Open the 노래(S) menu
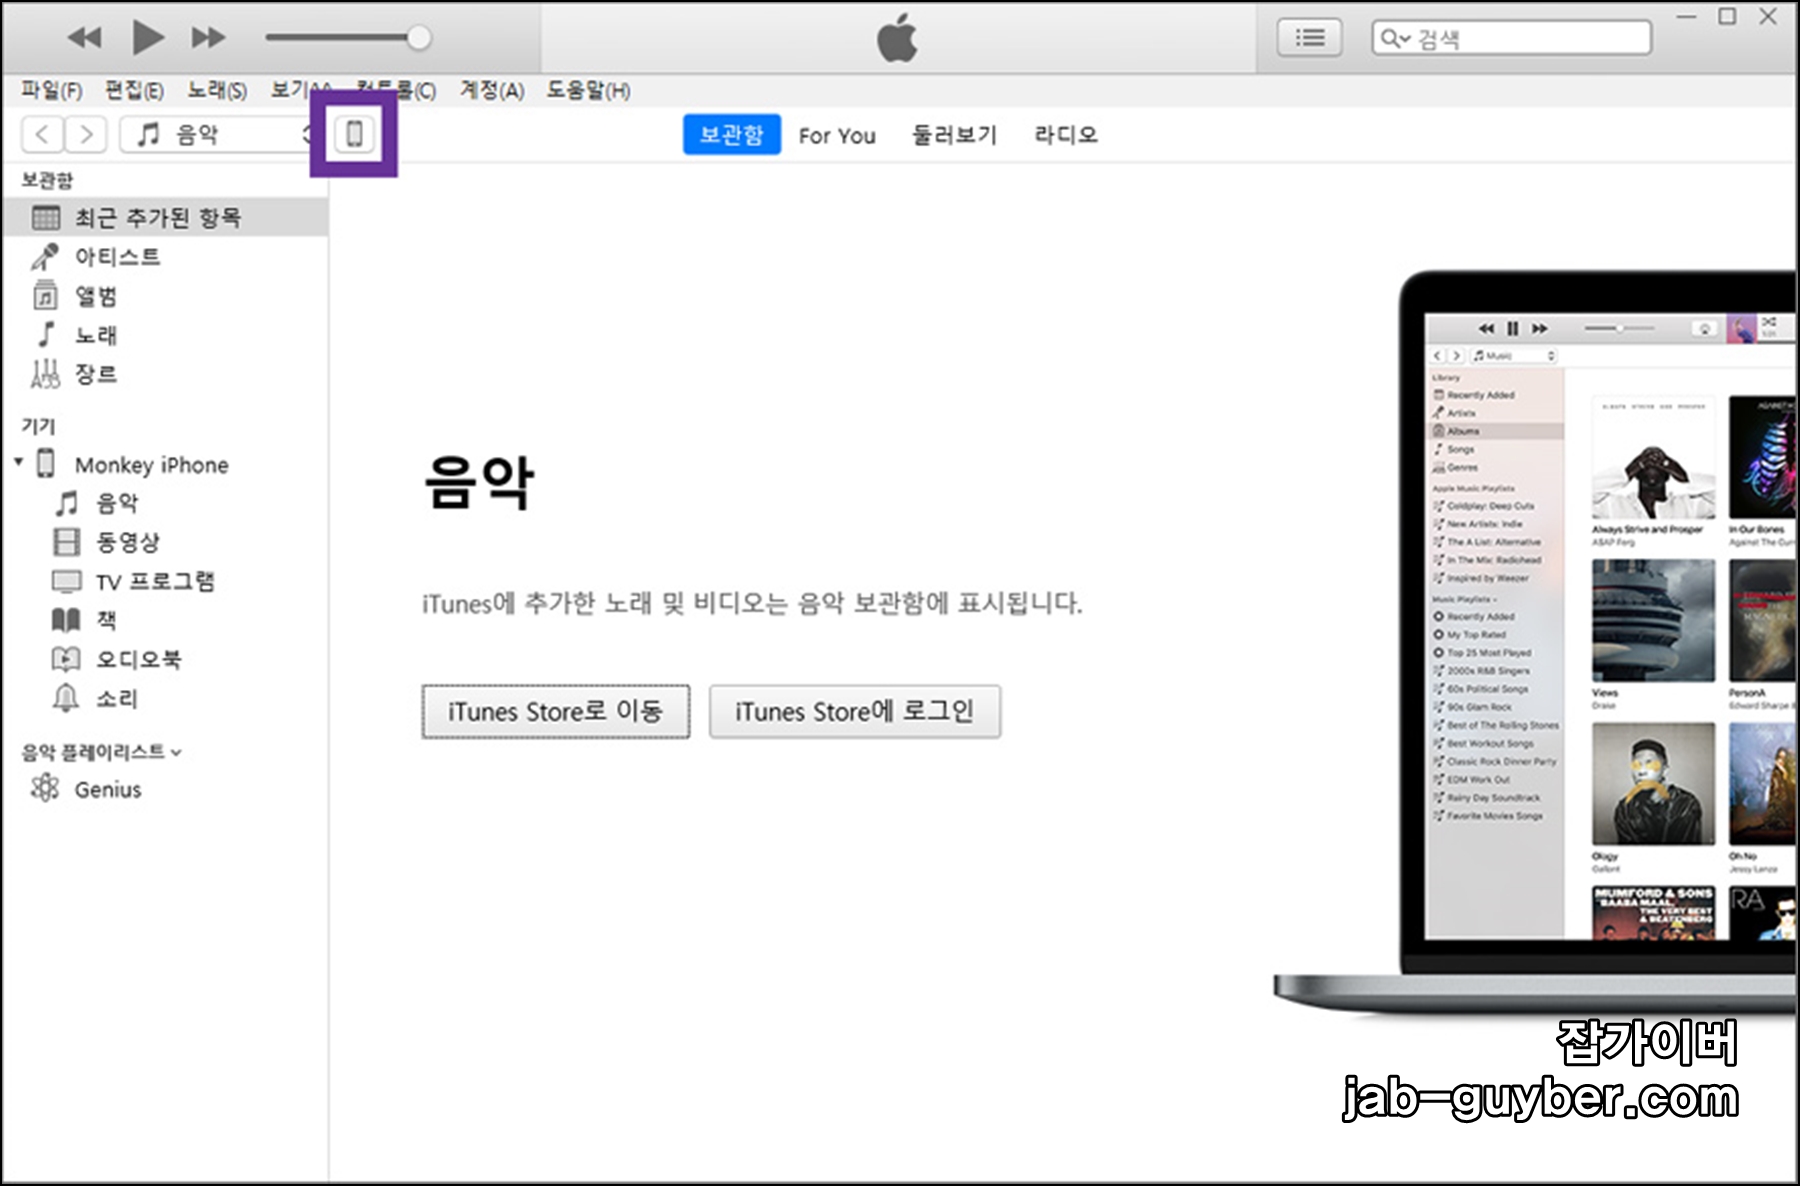The height and width of the screenshot is (1186, 1800). [217, 90]
